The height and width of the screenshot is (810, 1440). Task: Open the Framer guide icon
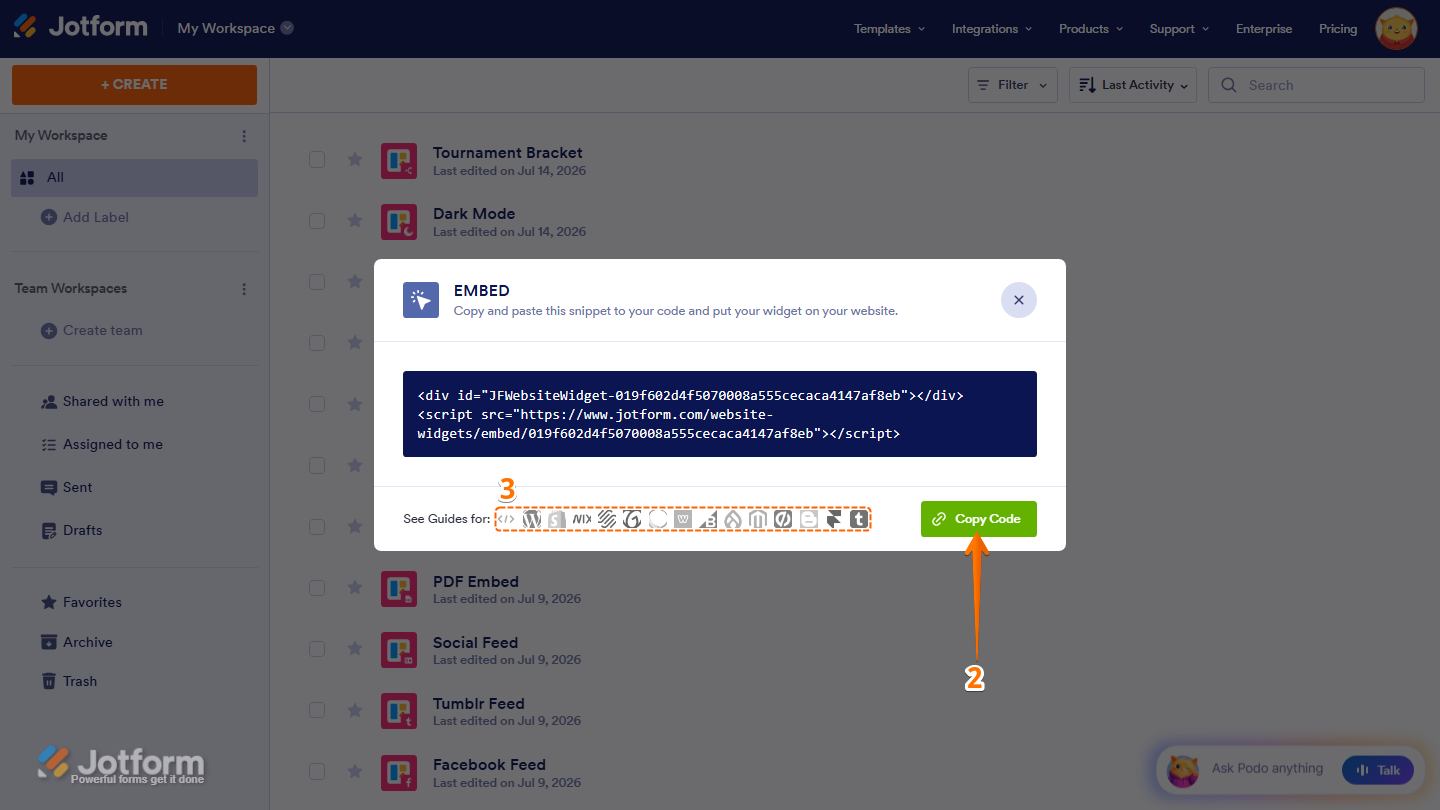(x=834, y=519)
